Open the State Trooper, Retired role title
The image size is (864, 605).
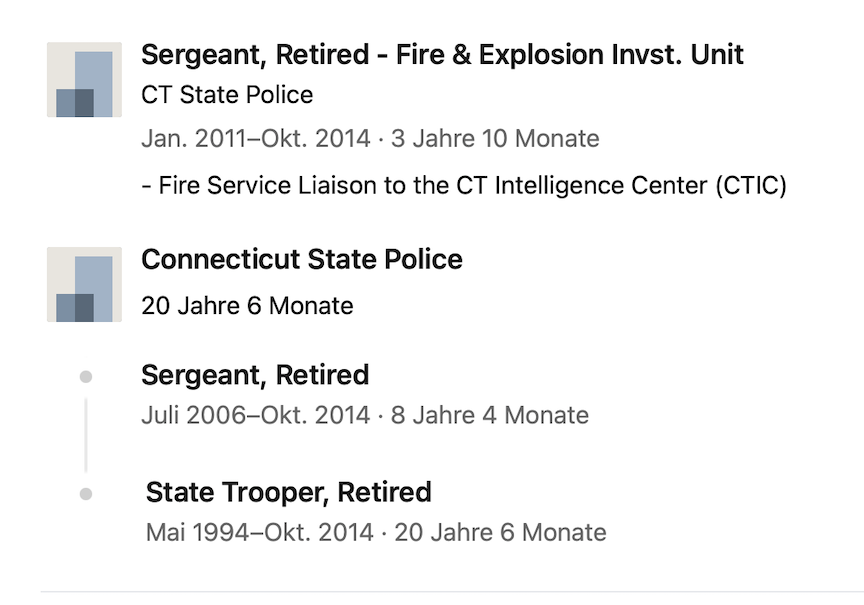[x=288, y=493]
